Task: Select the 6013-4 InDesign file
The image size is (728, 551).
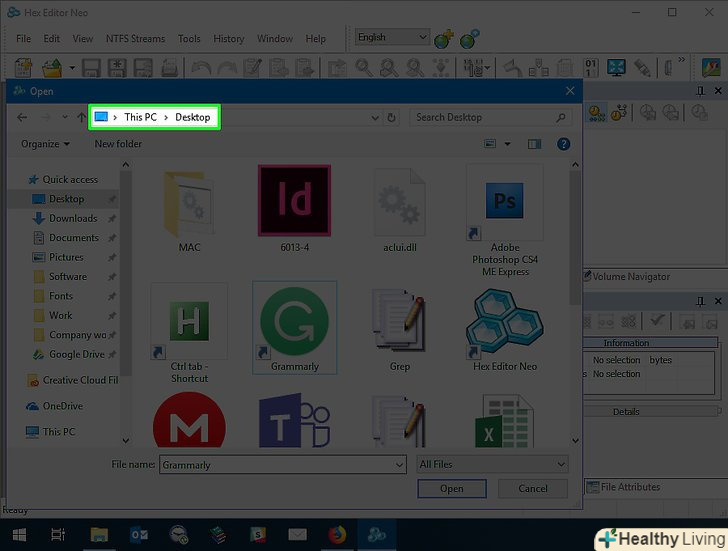Action: click(x=294, y=209)
